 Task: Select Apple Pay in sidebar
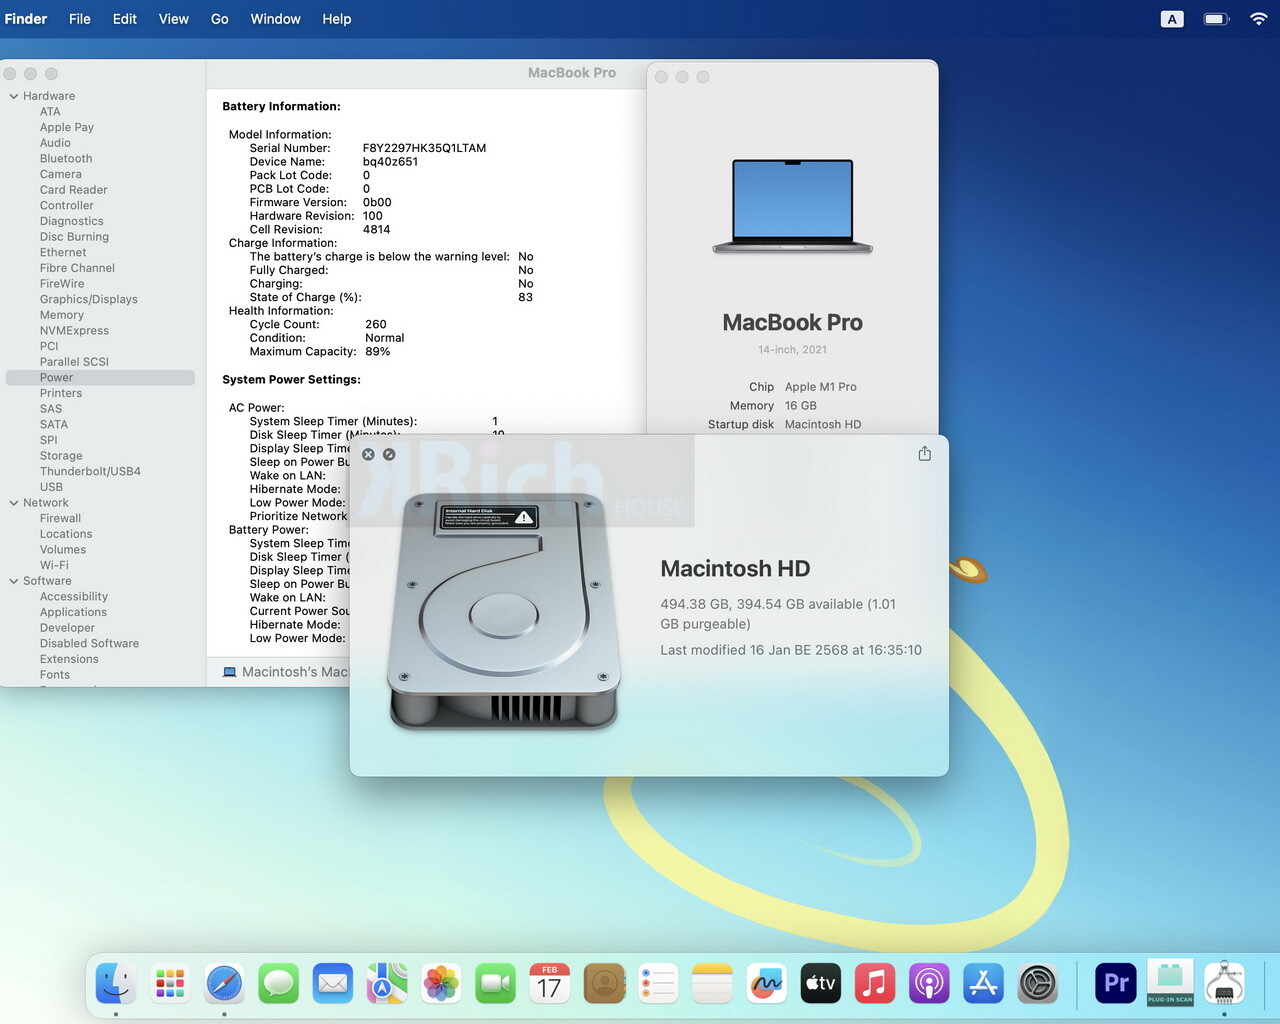(67, 127)
